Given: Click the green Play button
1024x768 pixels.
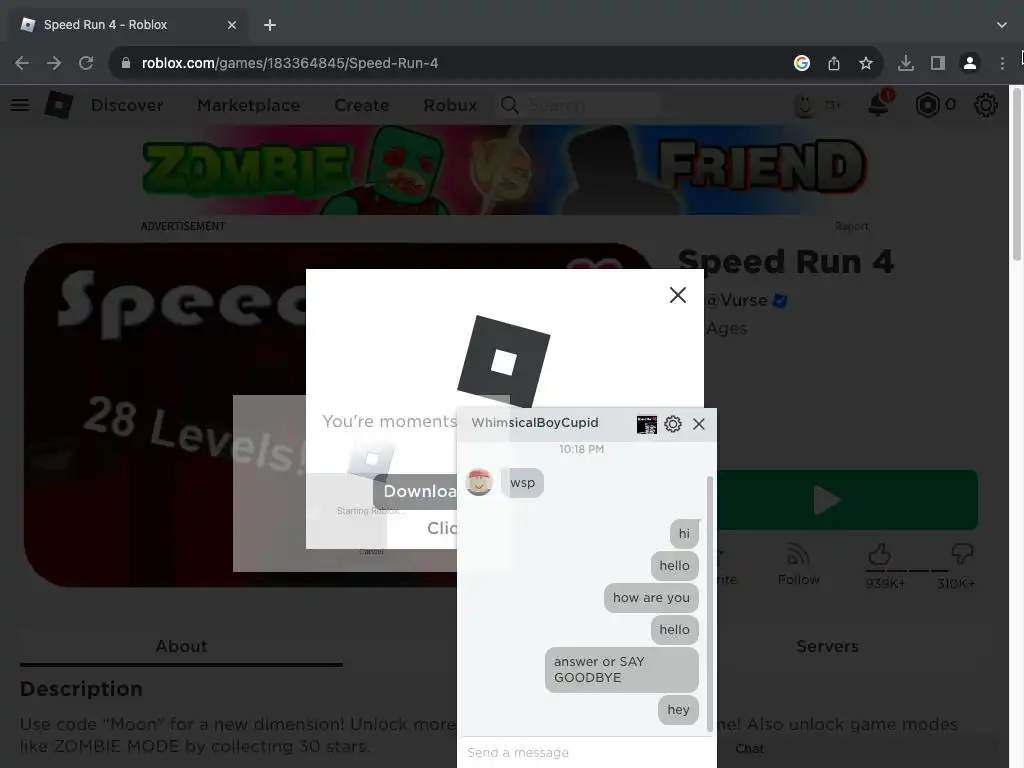Looking at the screenshot, I should click(847, 500).
